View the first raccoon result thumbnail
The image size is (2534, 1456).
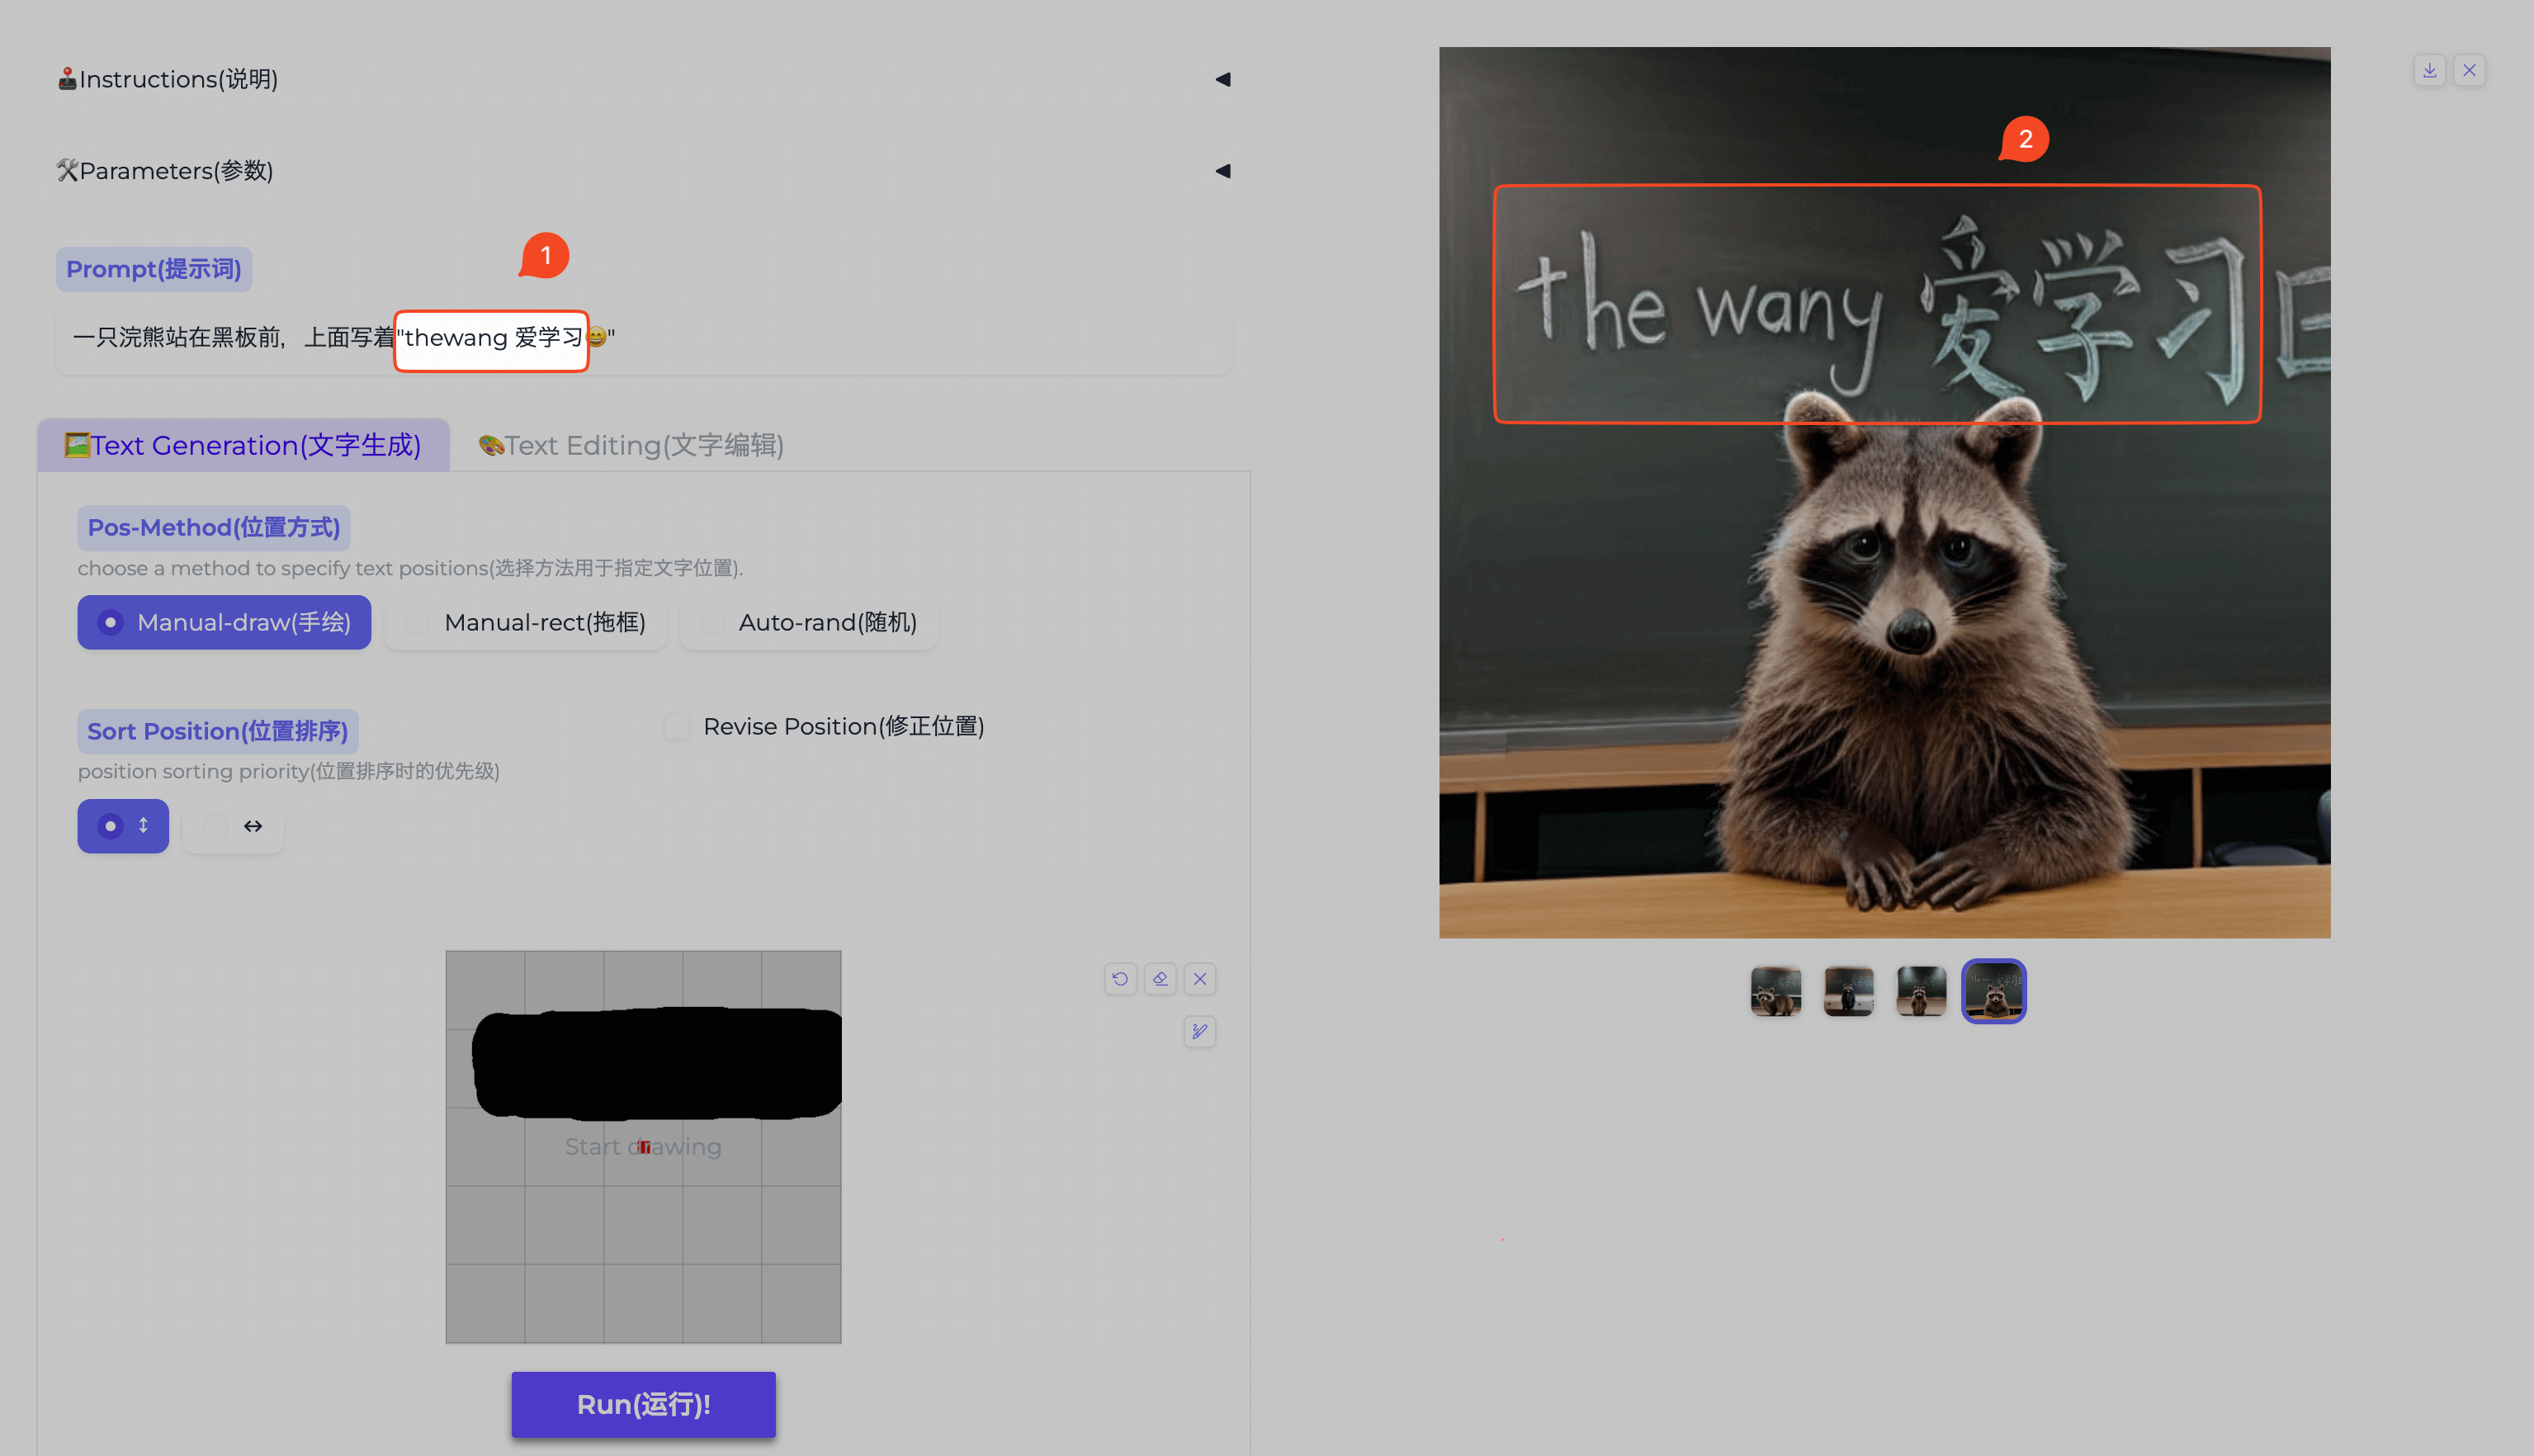[1775, 991]
